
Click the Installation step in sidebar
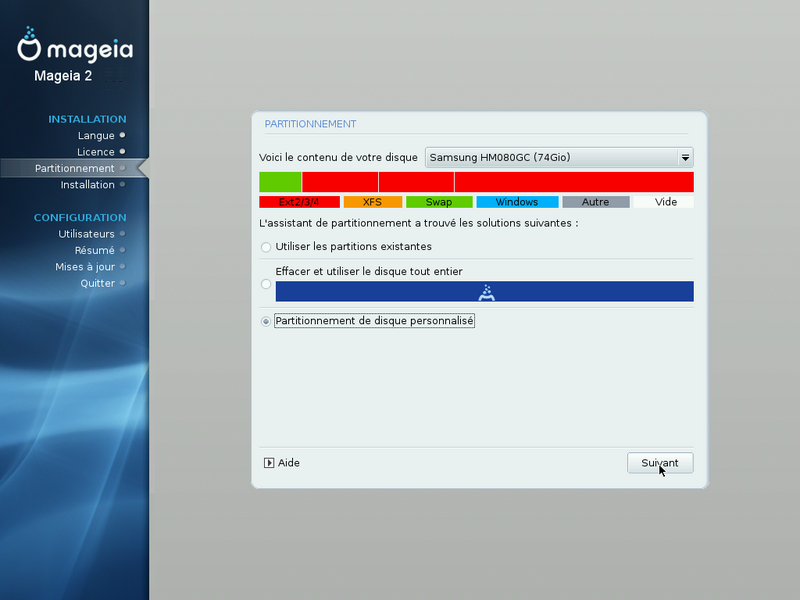click(87, 185)
